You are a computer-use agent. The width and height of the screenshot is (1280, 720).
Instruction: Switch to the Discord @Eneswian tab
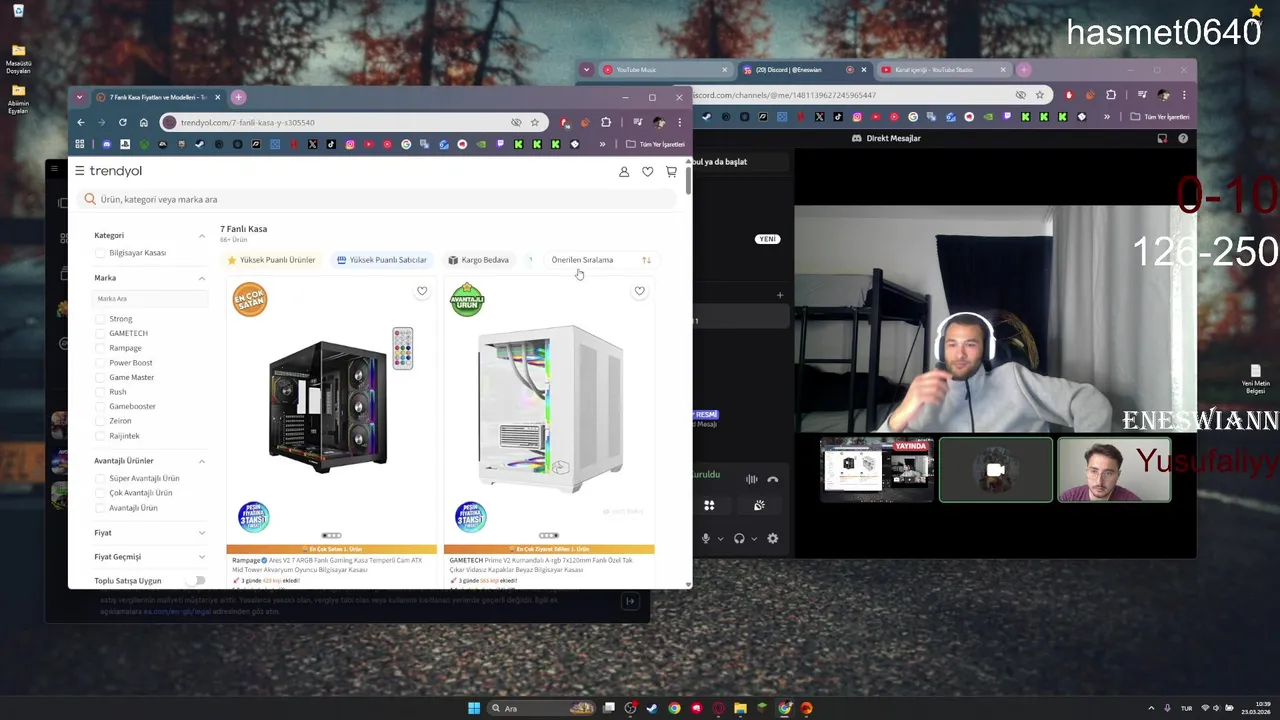click(x=805, y=70)
